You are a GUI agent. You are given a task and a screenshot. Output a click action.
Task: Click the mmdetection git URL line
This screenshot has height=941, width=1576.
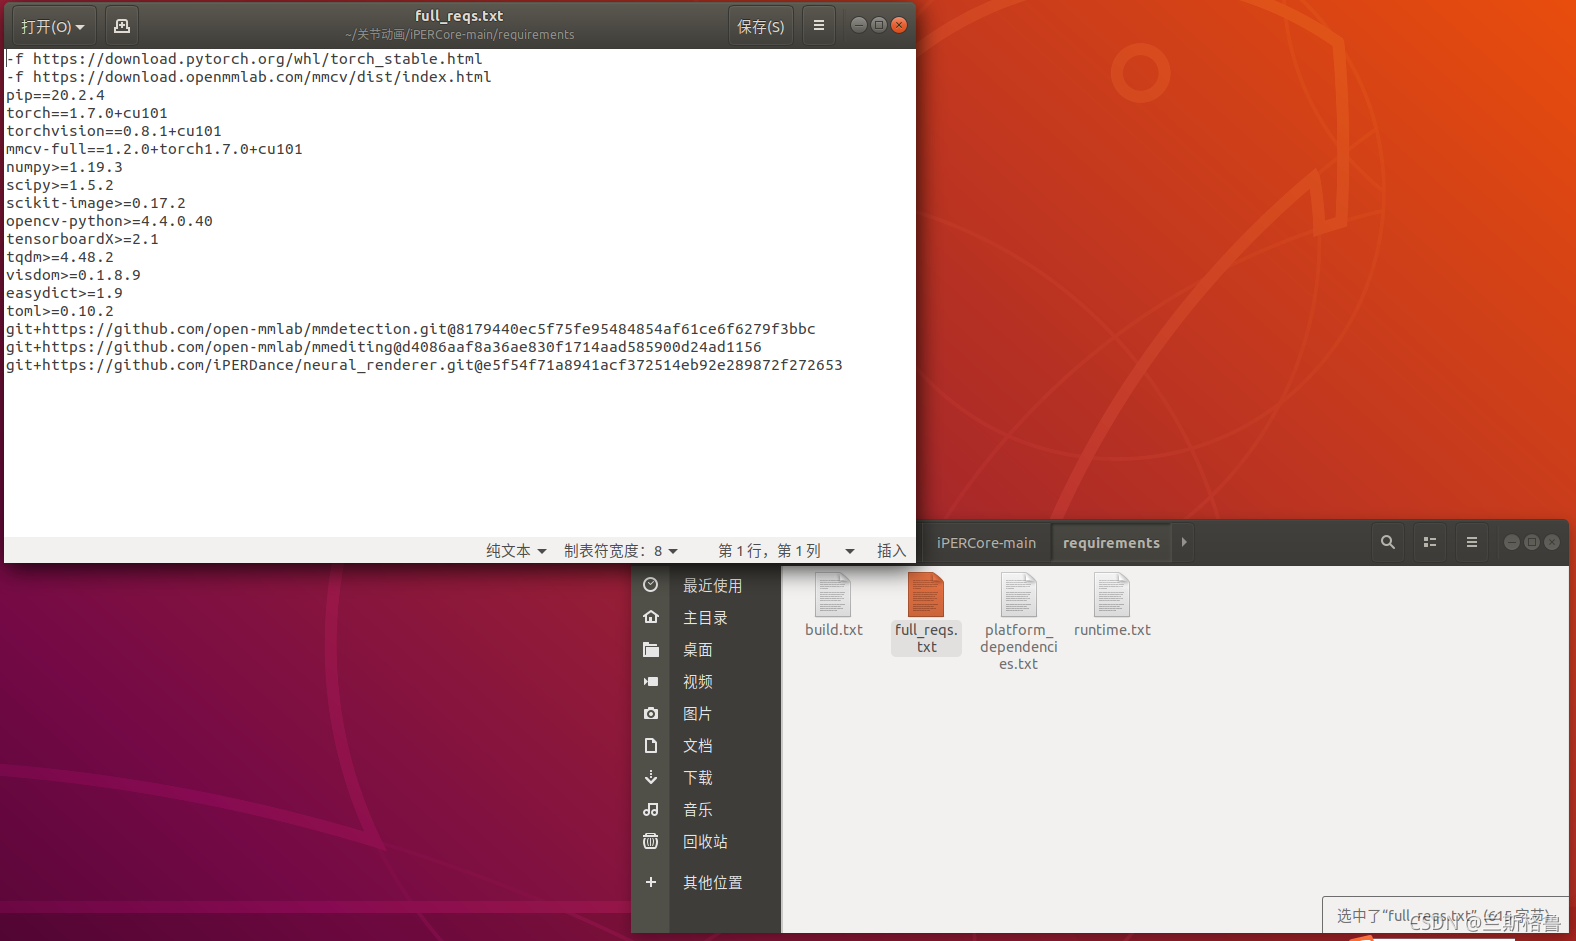point(411,329)
